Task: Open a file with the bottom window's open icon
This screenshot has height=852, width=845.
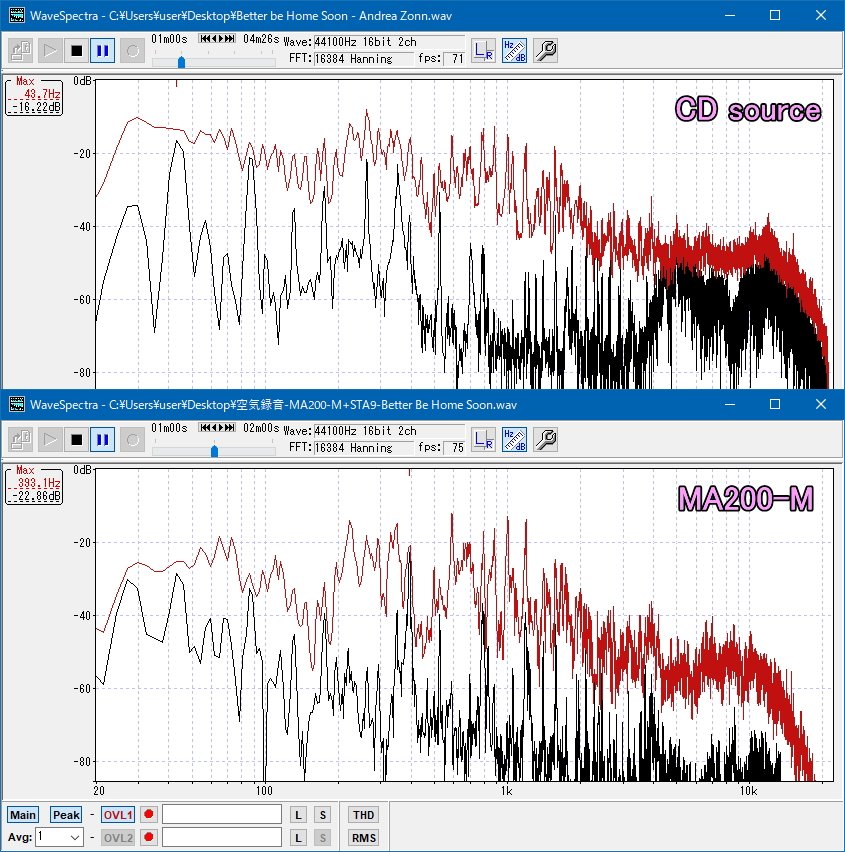Action: (21, 439)
